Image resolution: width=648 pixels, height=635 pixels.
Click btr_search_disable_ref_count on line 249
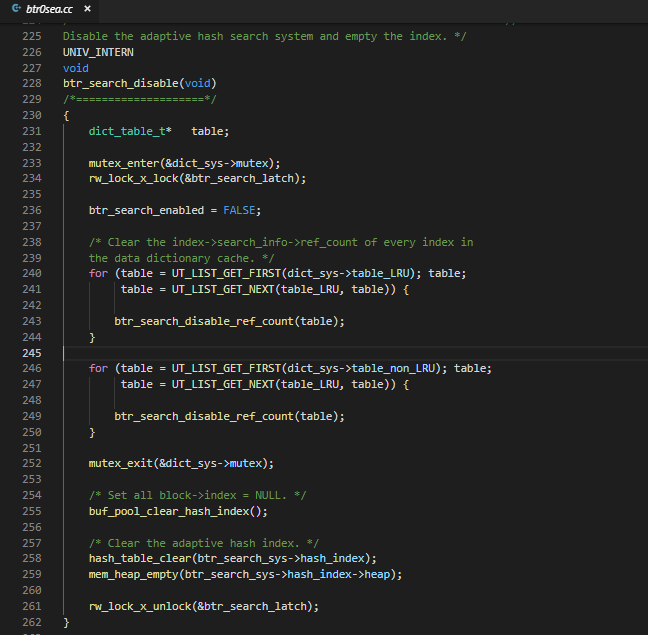pos(204,416)
